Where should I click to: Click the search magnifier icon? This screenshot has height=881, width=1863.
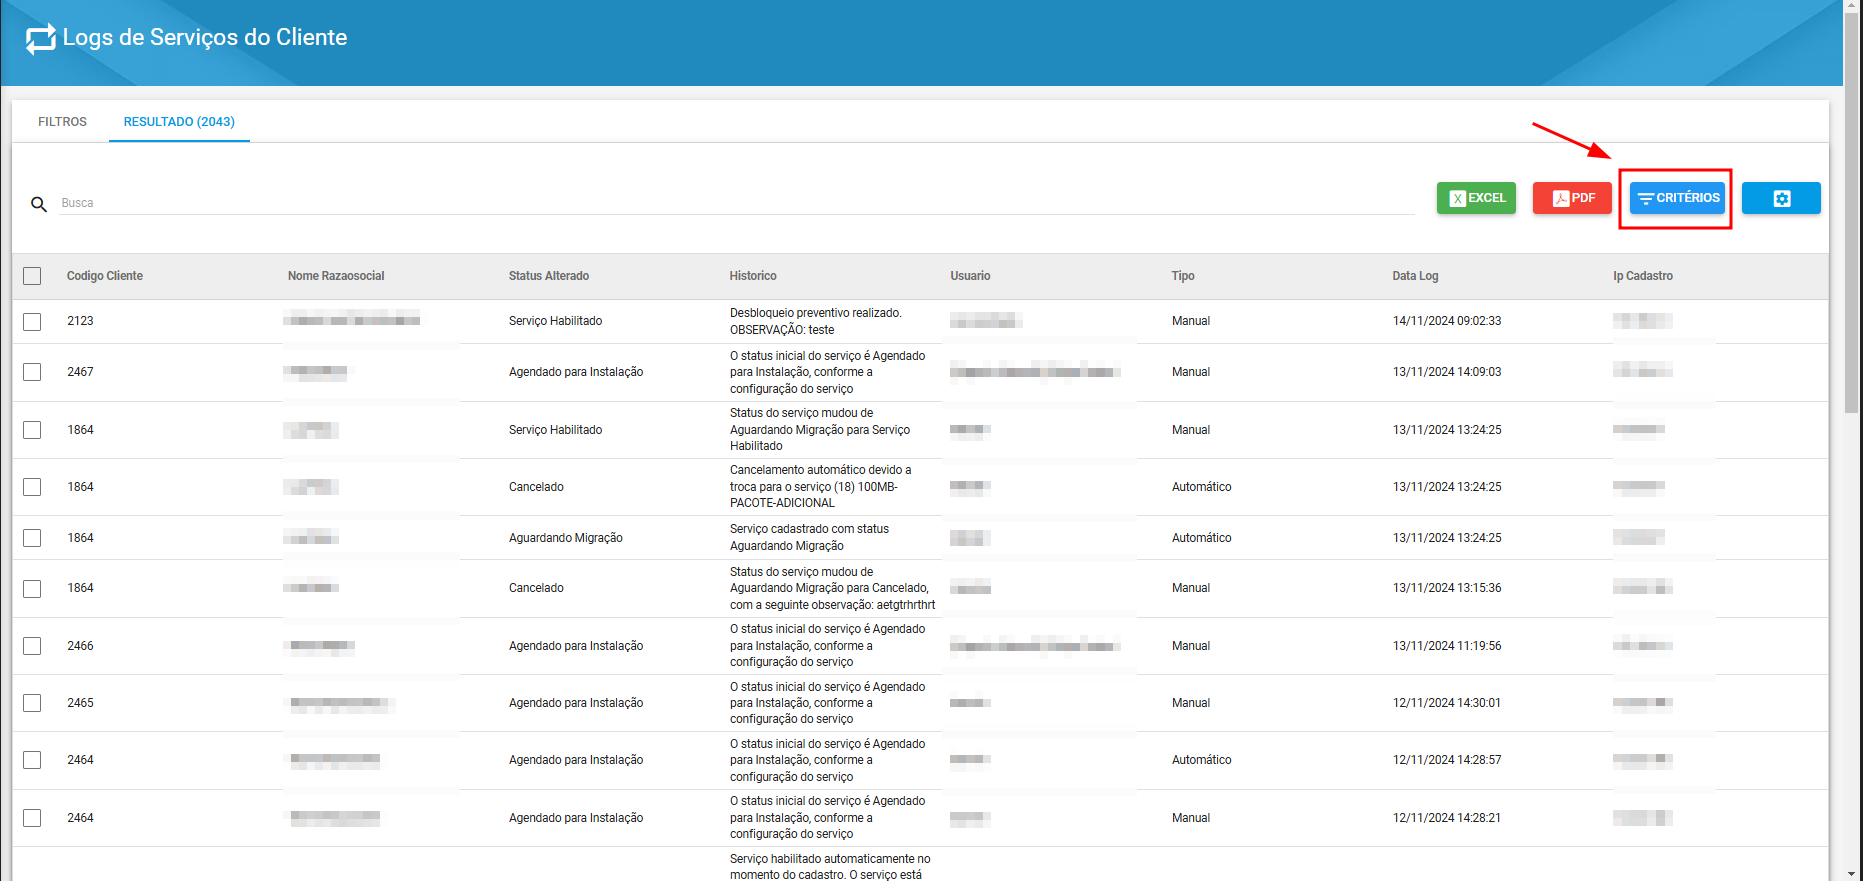tap(39, 204)
